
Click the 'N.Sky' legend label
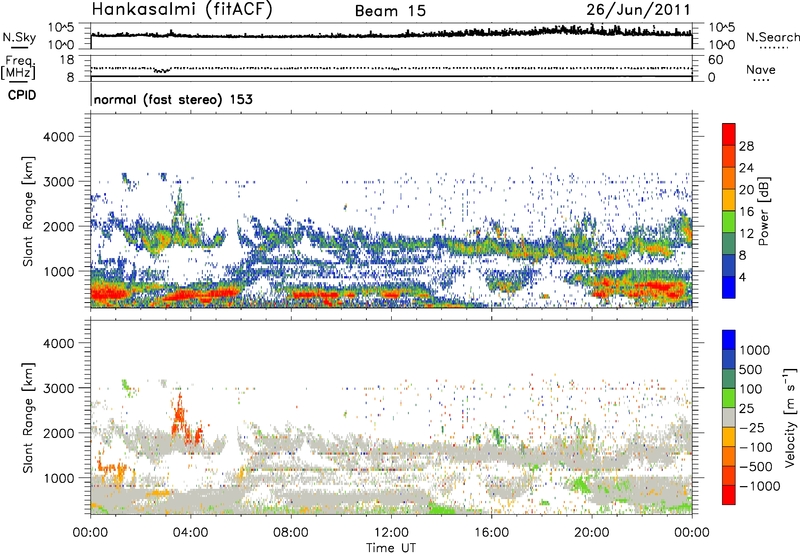(x=19, y=37)
